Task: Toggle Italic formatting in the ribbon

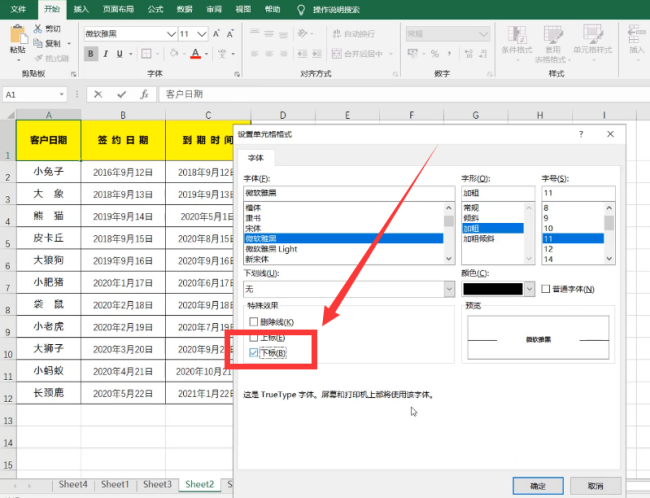Action: 106,54
